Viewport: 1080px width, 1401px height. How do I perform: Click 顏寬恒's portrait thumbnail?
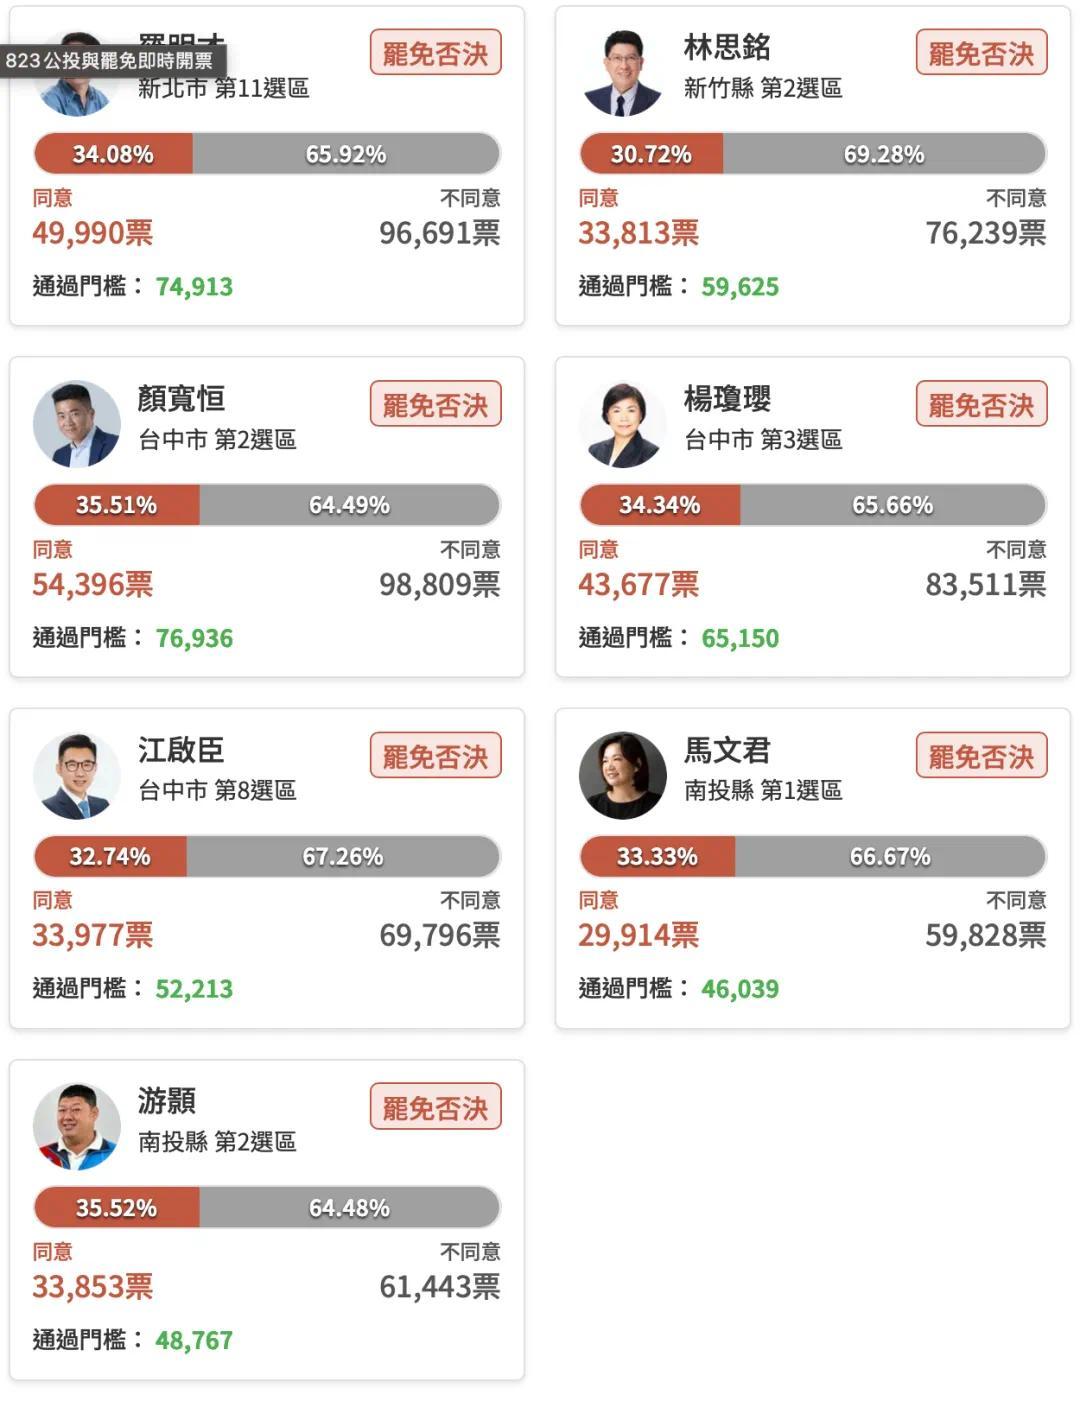[x=76, y=424]
